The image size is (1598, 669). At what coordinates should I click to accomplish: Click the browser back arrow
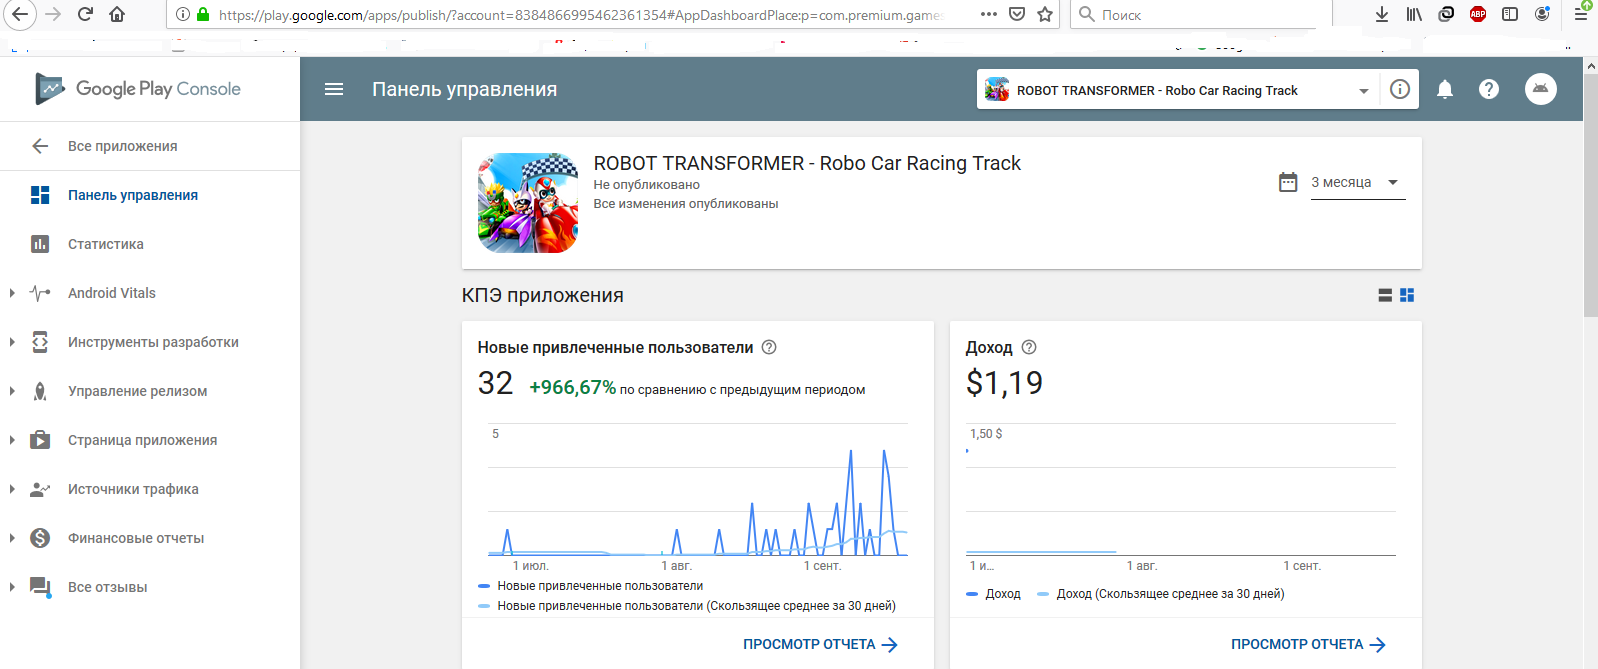(20, 14)
